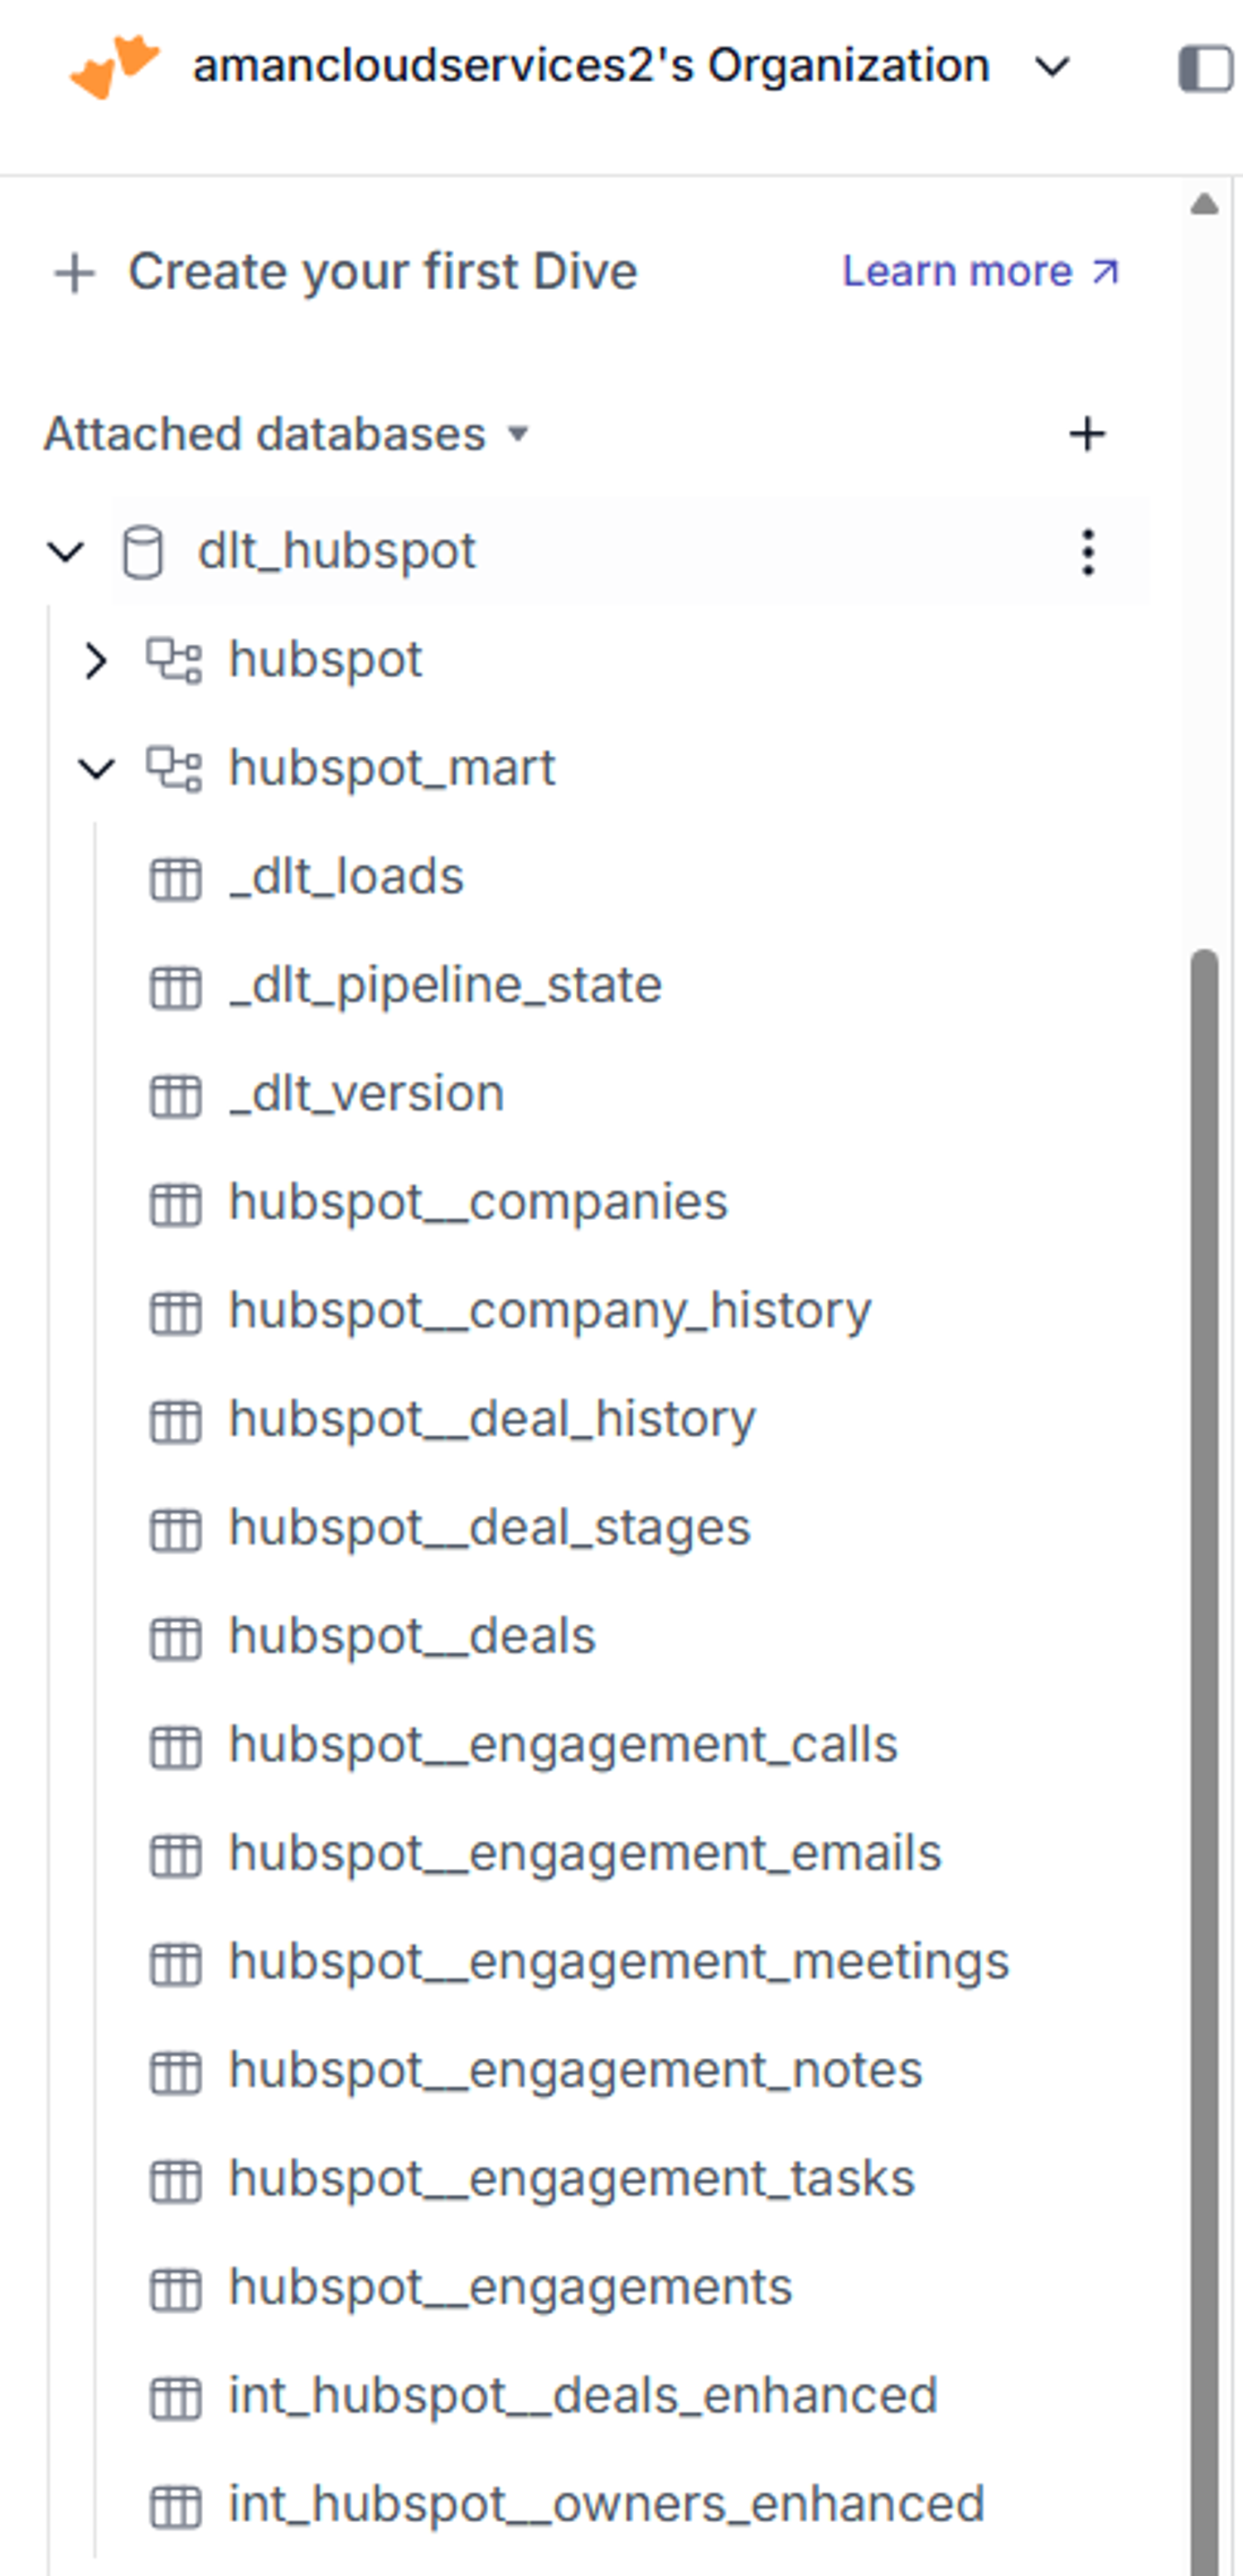This screenshot has height=2576, width=1243.
Task: Collapse the hubspot_mart schema chevron
Action: [x=96, y=768]
